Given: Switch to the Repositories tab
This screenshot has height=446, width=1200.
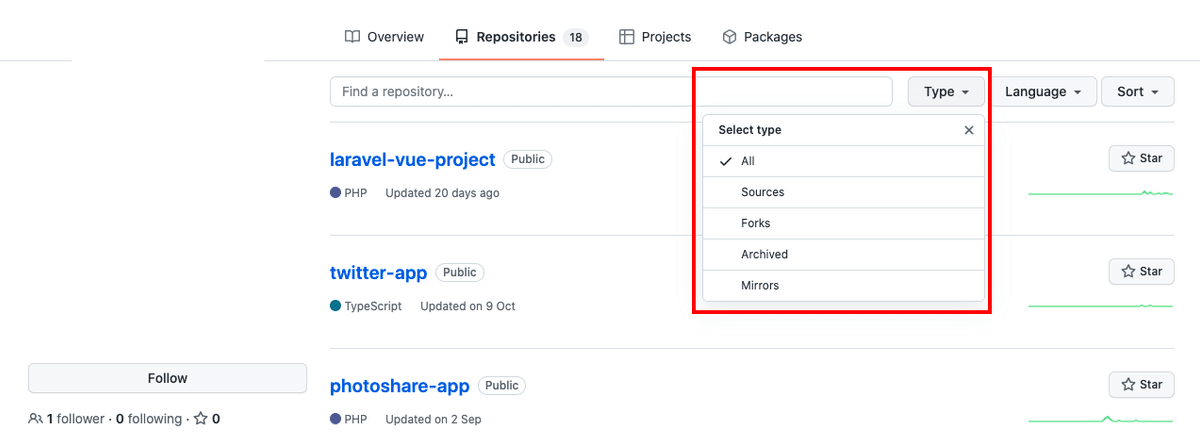Looking at the screenshot, I should click(521, 37).
